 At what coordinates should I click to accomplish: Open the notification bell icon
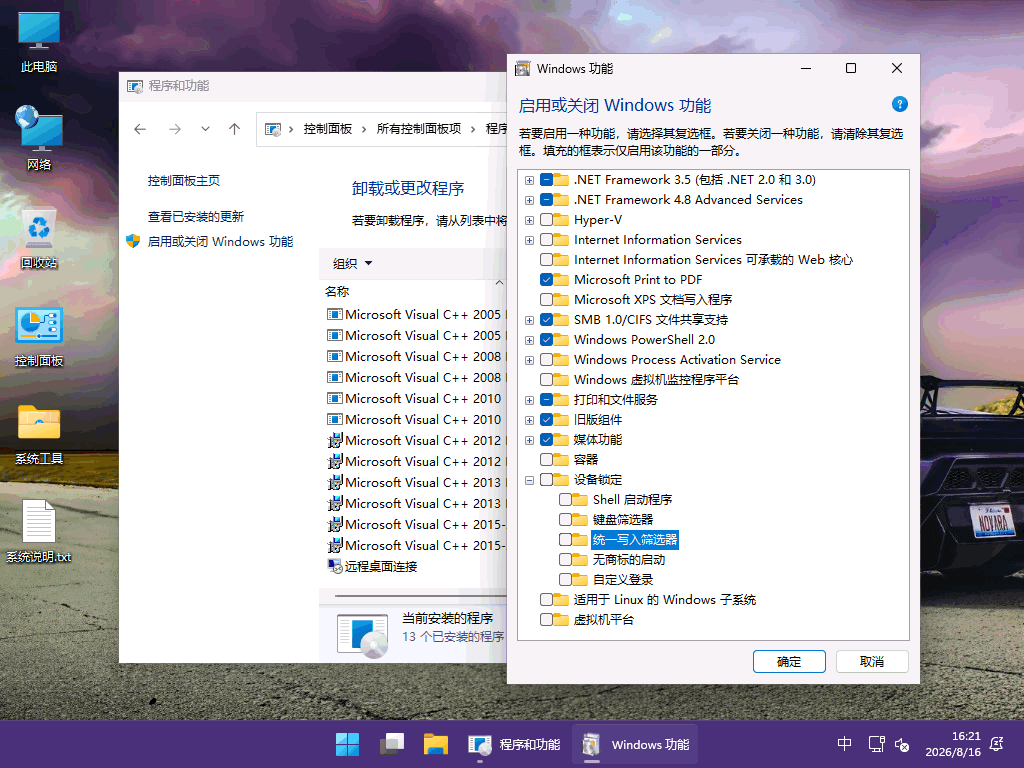997,744
